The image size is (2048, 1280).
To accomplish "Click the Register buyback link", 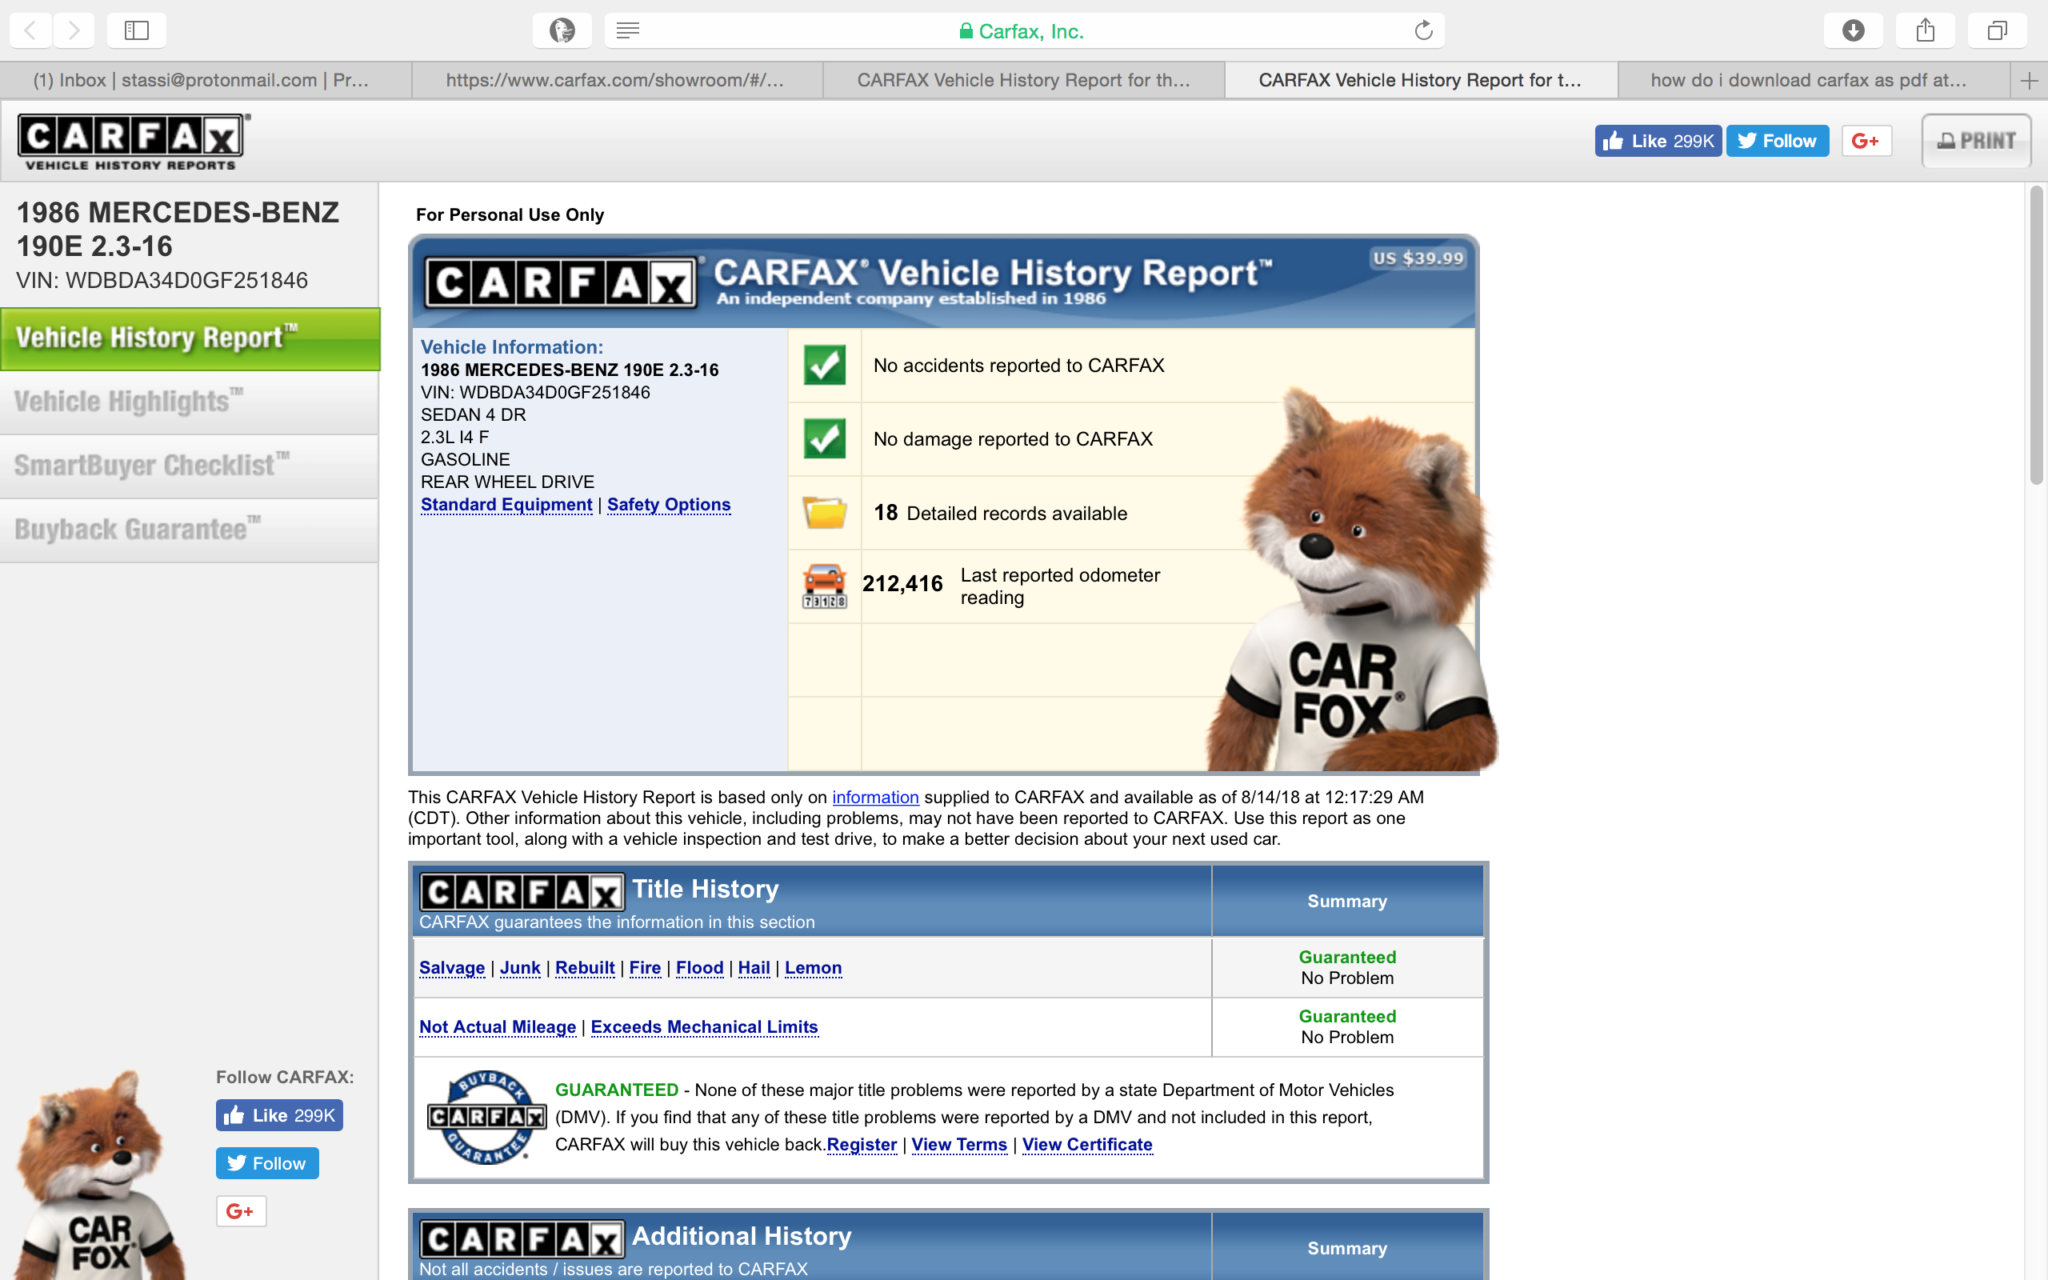I will point(861,1144).
